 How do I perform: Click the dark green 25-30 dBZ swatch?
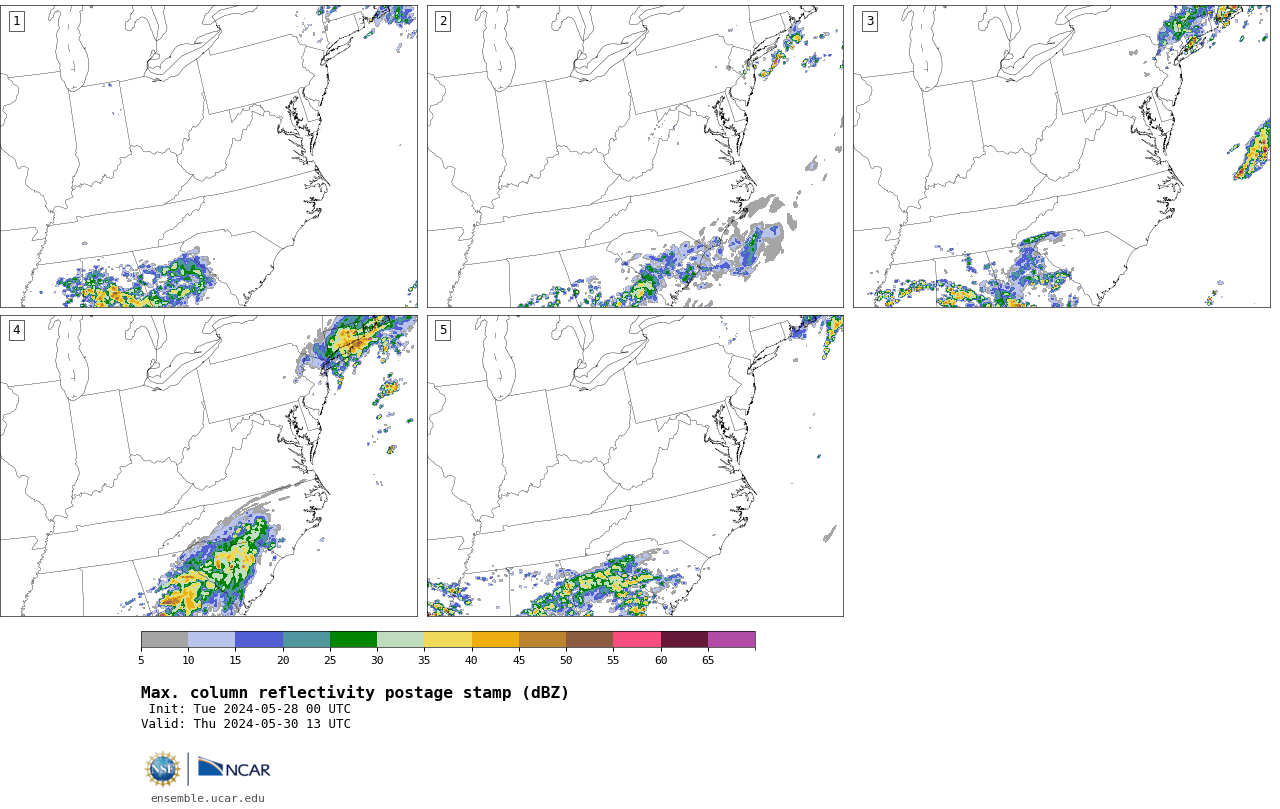[353, 640]
